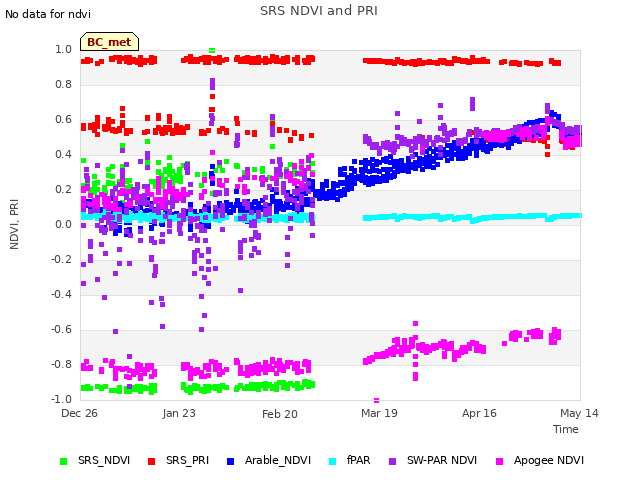Click the 0.2 y-axis tick value
The height and width of the screenshot is (480, 640).
(x=63, y=189)
